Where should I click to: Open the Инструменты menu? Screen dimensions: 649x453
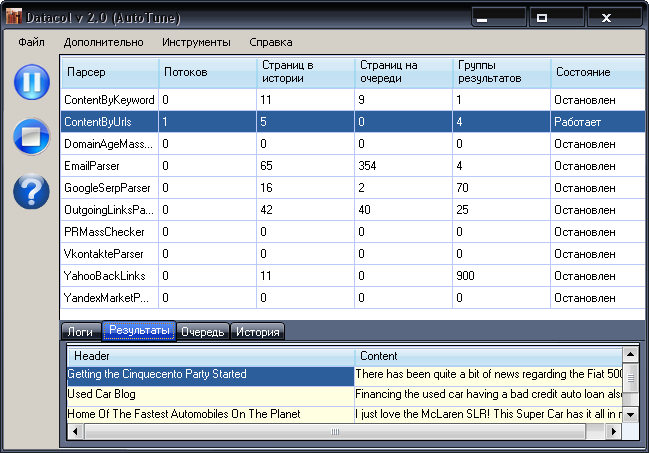coord(197,42)
